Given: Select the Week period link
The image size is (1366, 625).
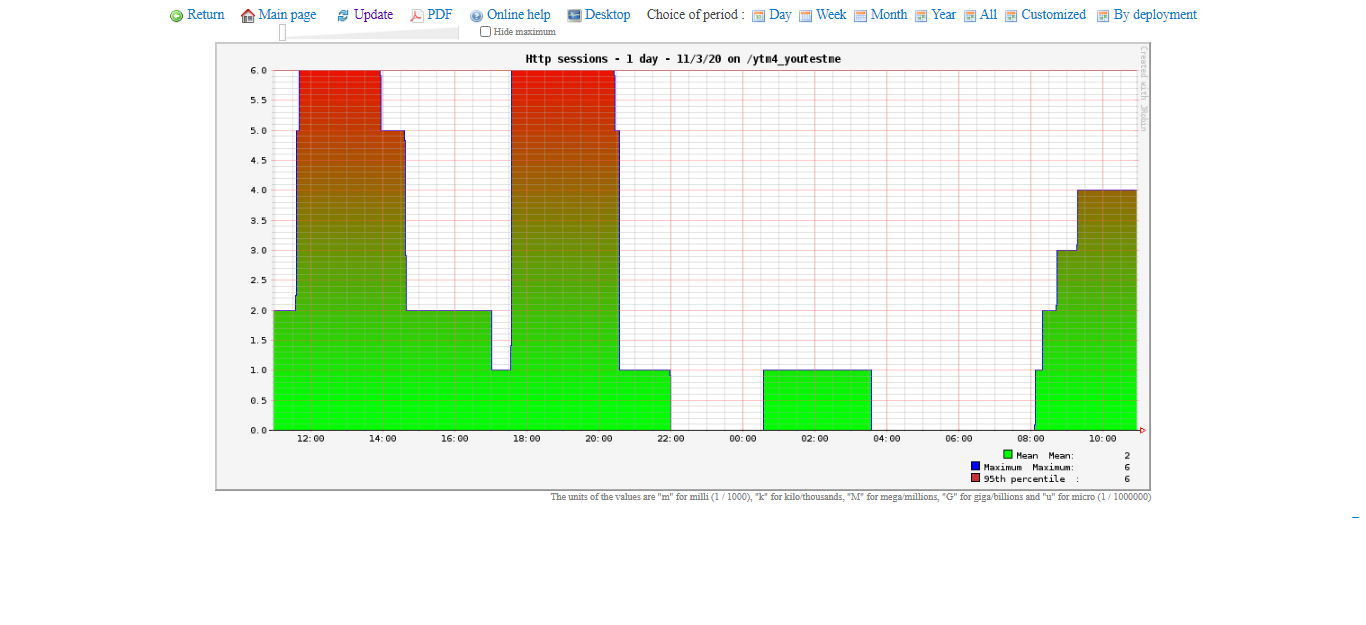Looking at the screenshot, I should tap(830, 15).
